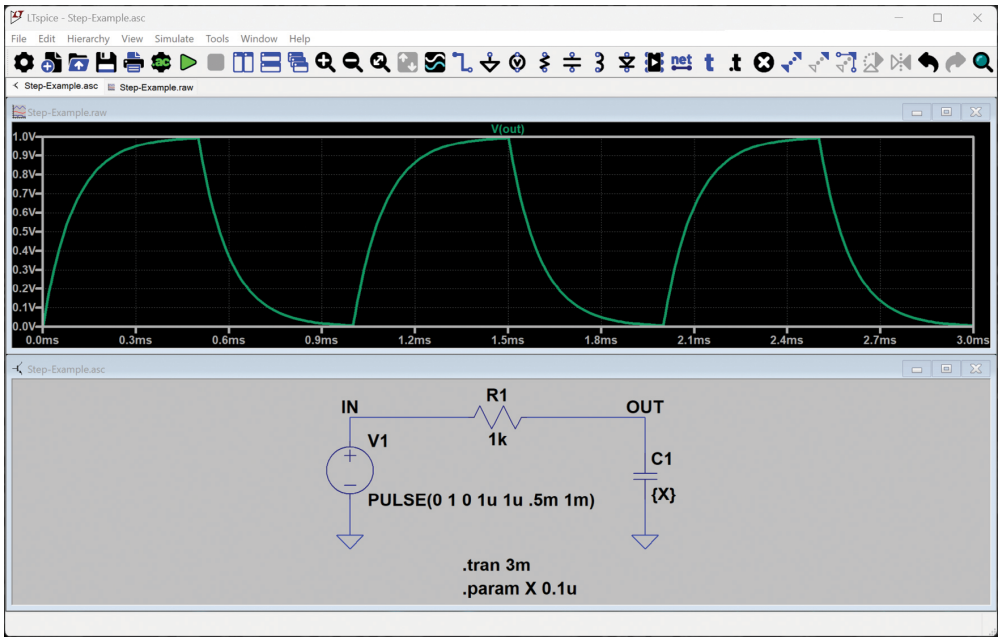Click the .tran 3m directive
This screenshot has width=1003, height=640.
pyautogui.click(x=496, y=565)
